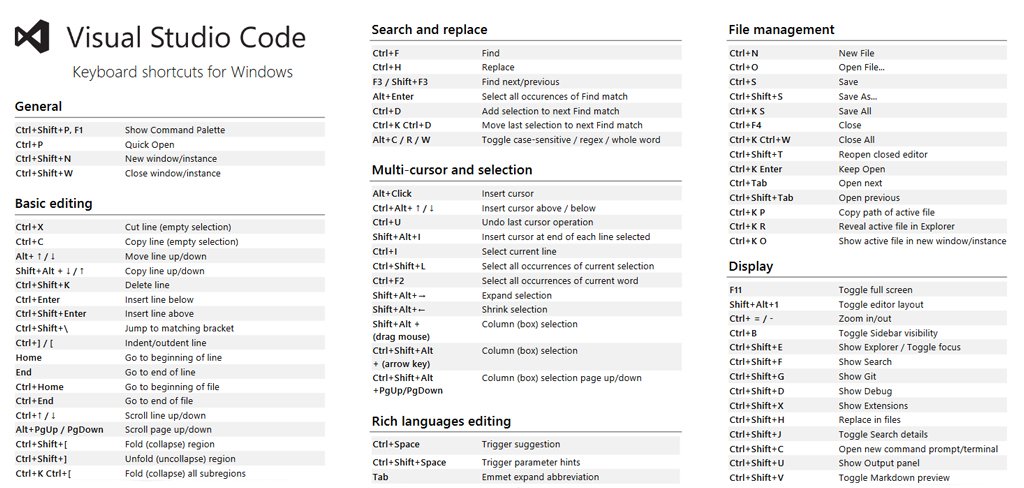The height and width of the screenshot is (488, 1024).
Task: Select the 'Rich languages editing' heading
Action: tap(441, 421)
